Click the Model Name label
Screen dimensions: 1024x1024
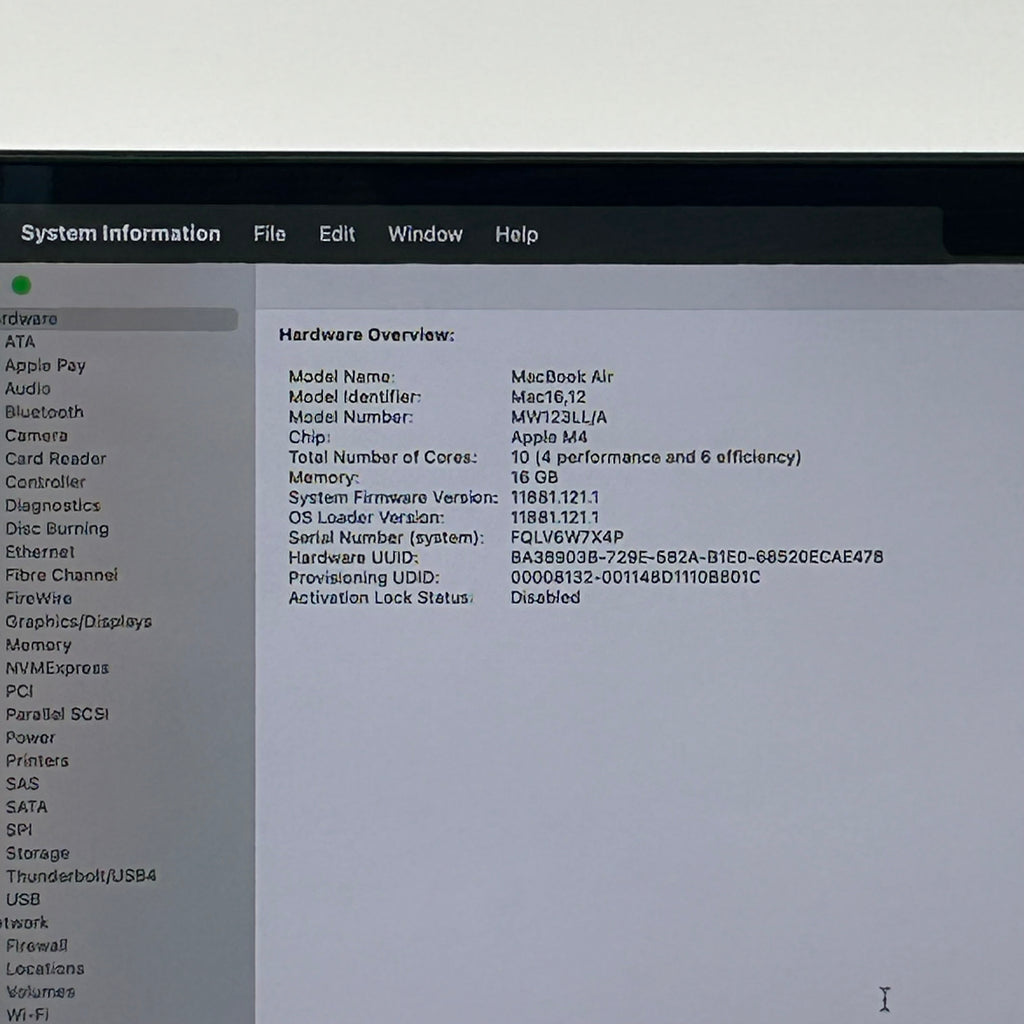pyautogui.click(x=342, y=377)
